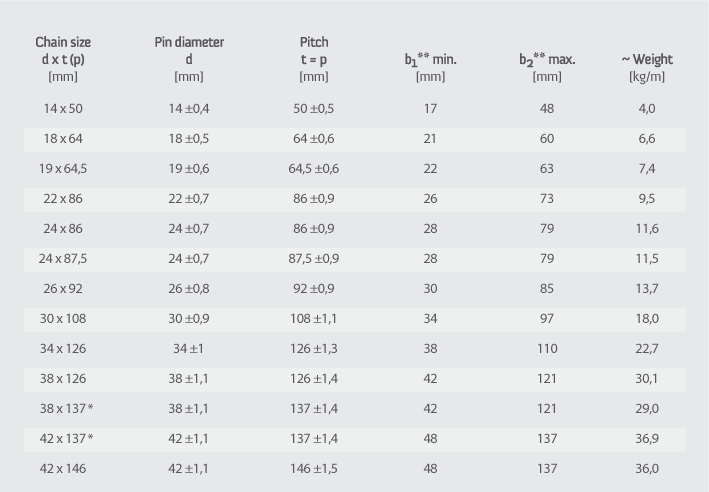Click the 146 ±1,5 pitch cell

314,468
